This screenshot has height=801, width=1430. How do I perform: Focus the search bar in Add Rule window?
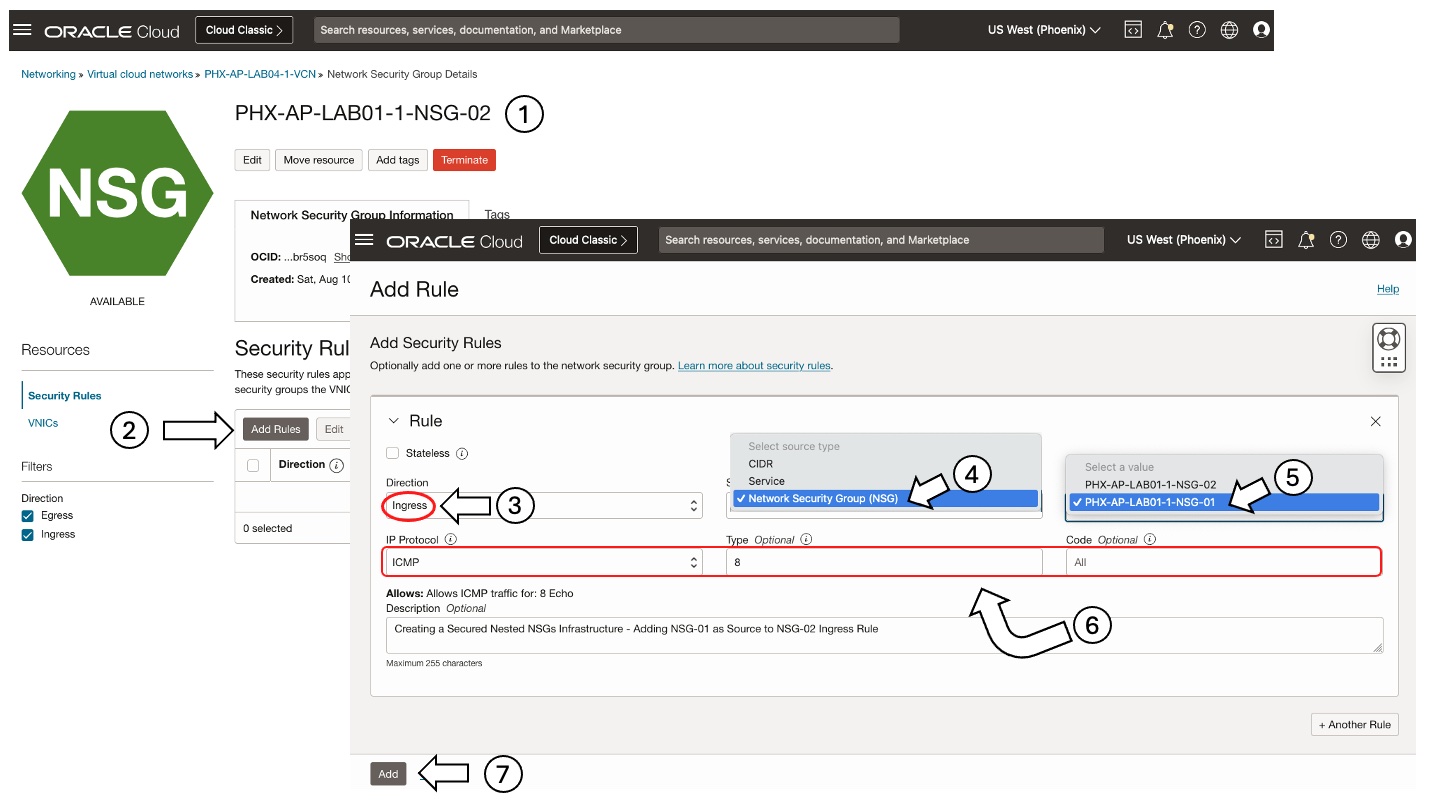[x=881, y=240]
